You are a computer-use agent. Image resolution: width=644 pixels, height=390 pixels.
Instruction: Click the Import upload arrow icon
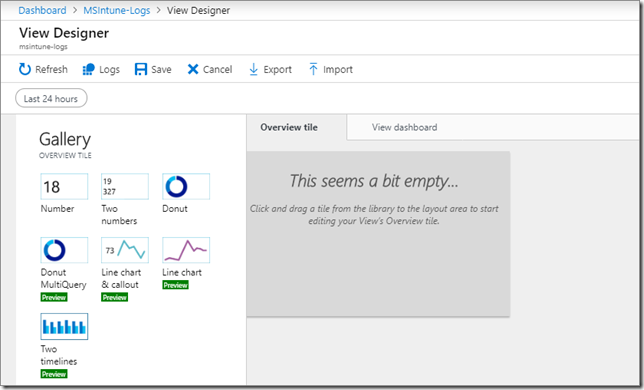click(x=313, y=69)
